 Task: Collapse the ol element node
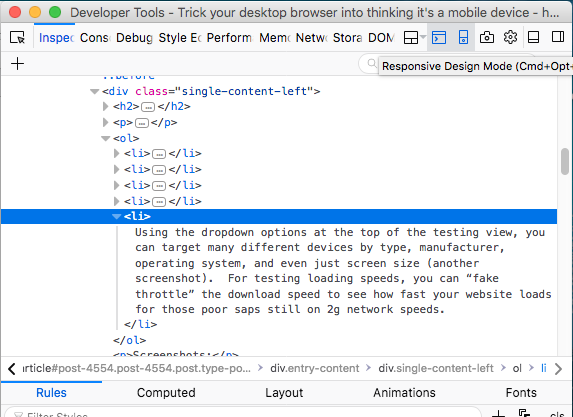(106, 139)
